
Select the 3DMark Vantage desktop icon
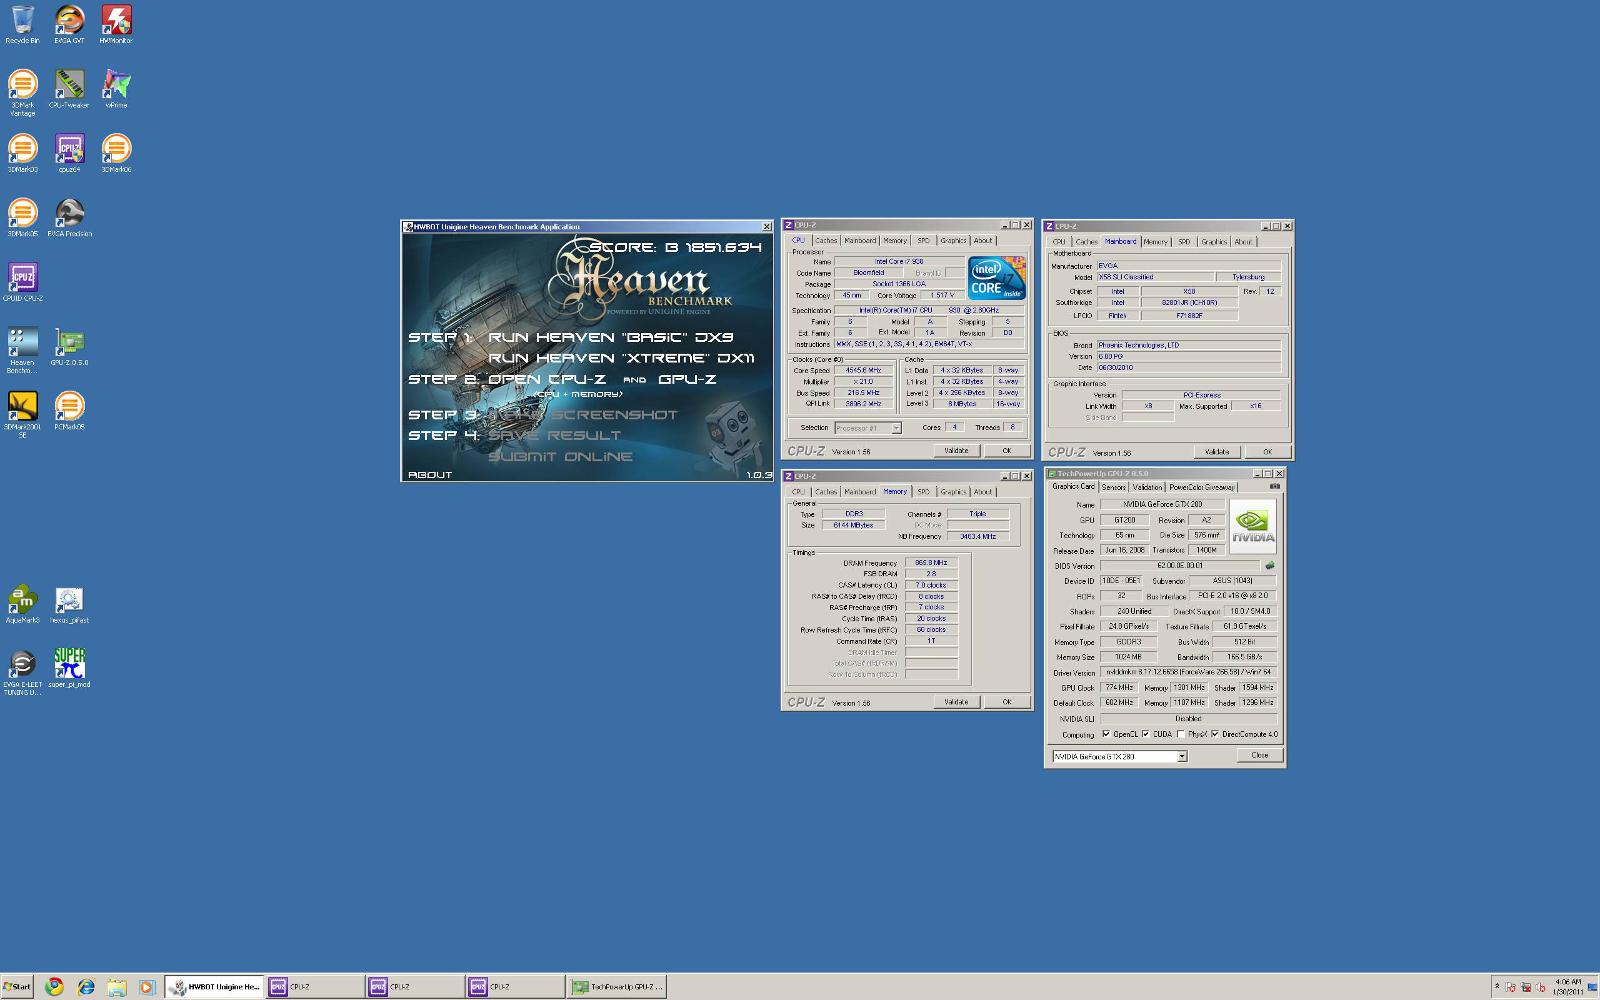point(22,92)
